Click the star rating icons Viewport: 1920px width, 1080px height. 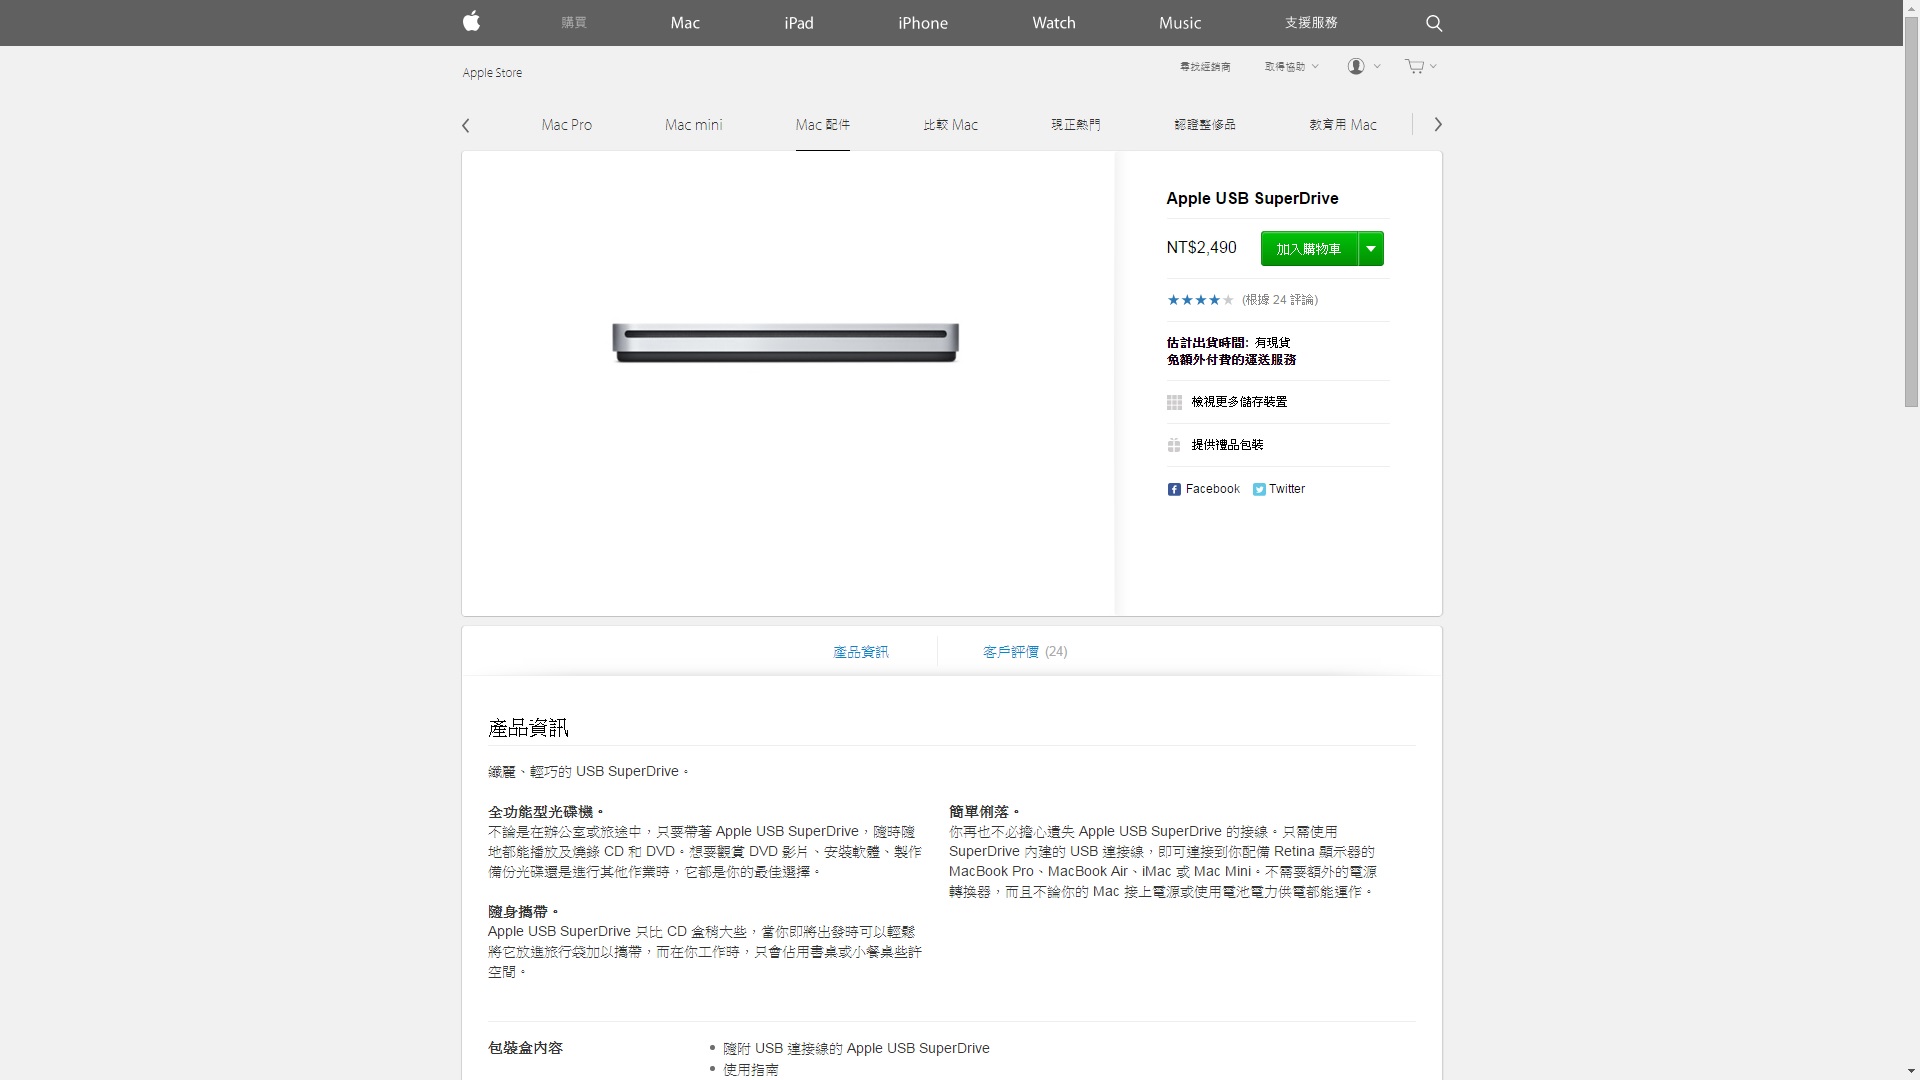coord(1200,300)
